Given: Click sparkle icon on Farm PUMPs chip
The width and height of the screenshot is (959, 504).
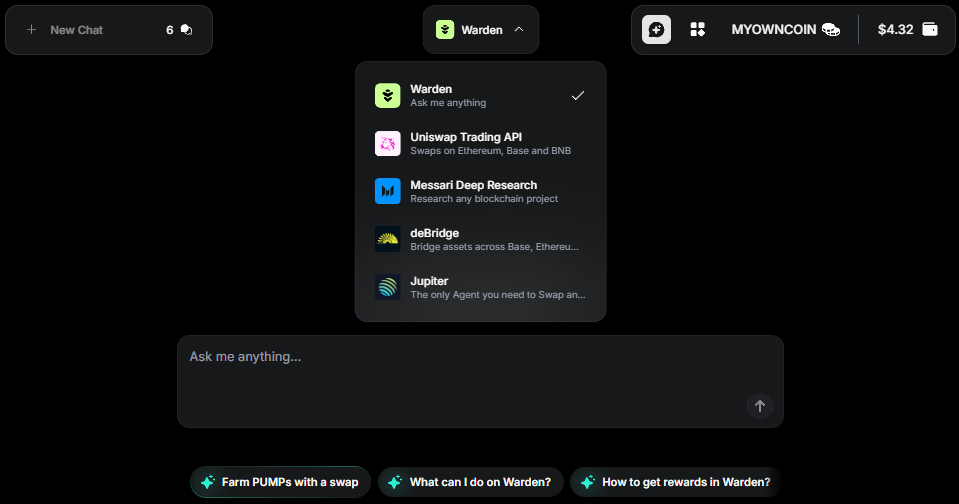Looking at the screenshot, I should (x=208, y=482).
